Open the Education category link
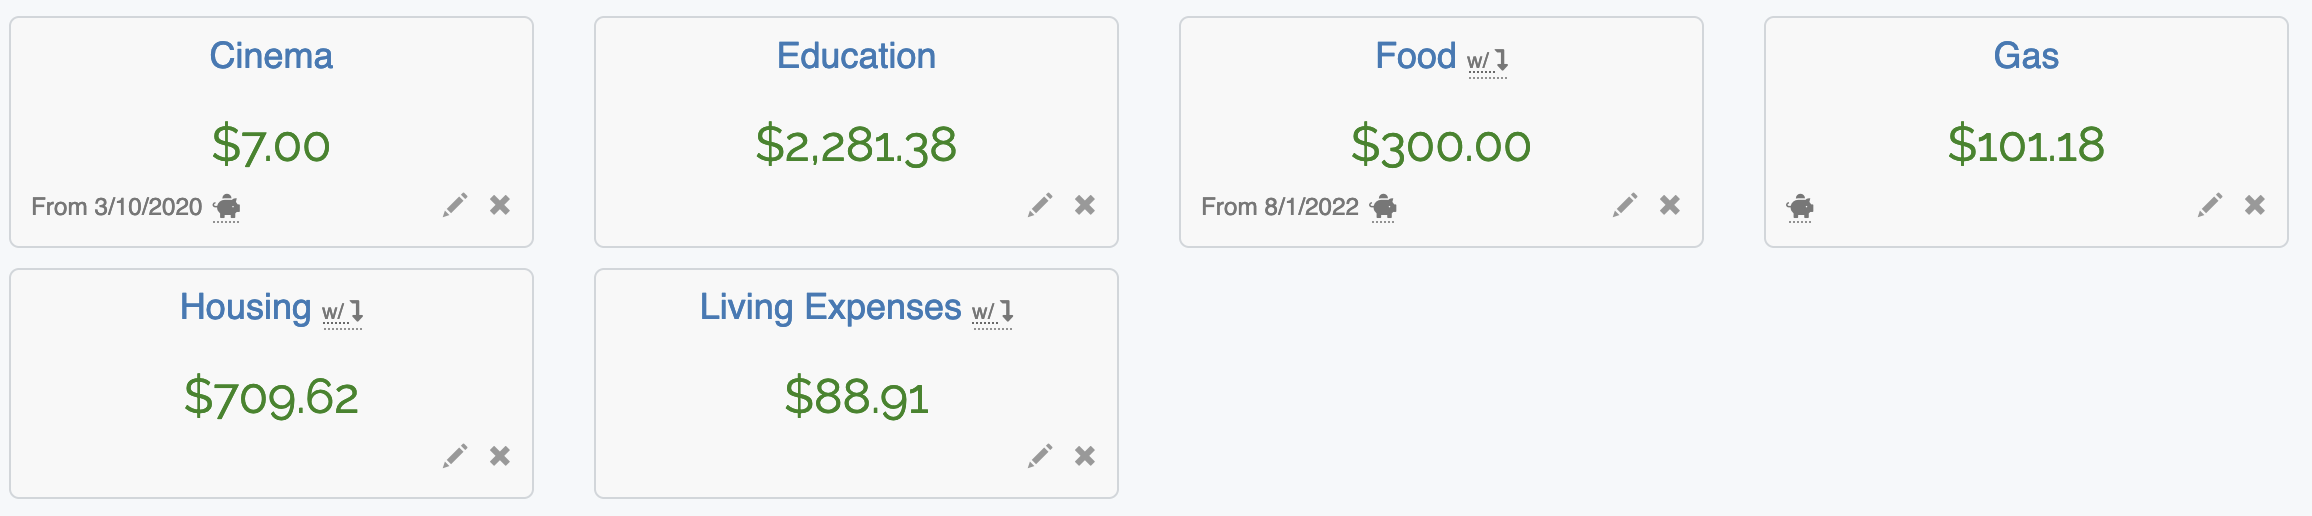Image resolution: width=2312 pixels, height=516 pixels. click(x=856, y=56)
